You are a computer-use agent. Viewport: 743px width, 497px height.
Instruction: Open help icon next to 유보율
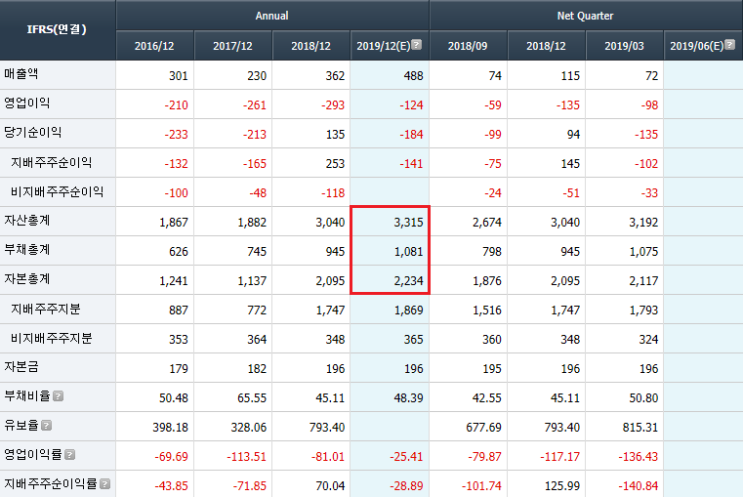(x=46, y=425)
